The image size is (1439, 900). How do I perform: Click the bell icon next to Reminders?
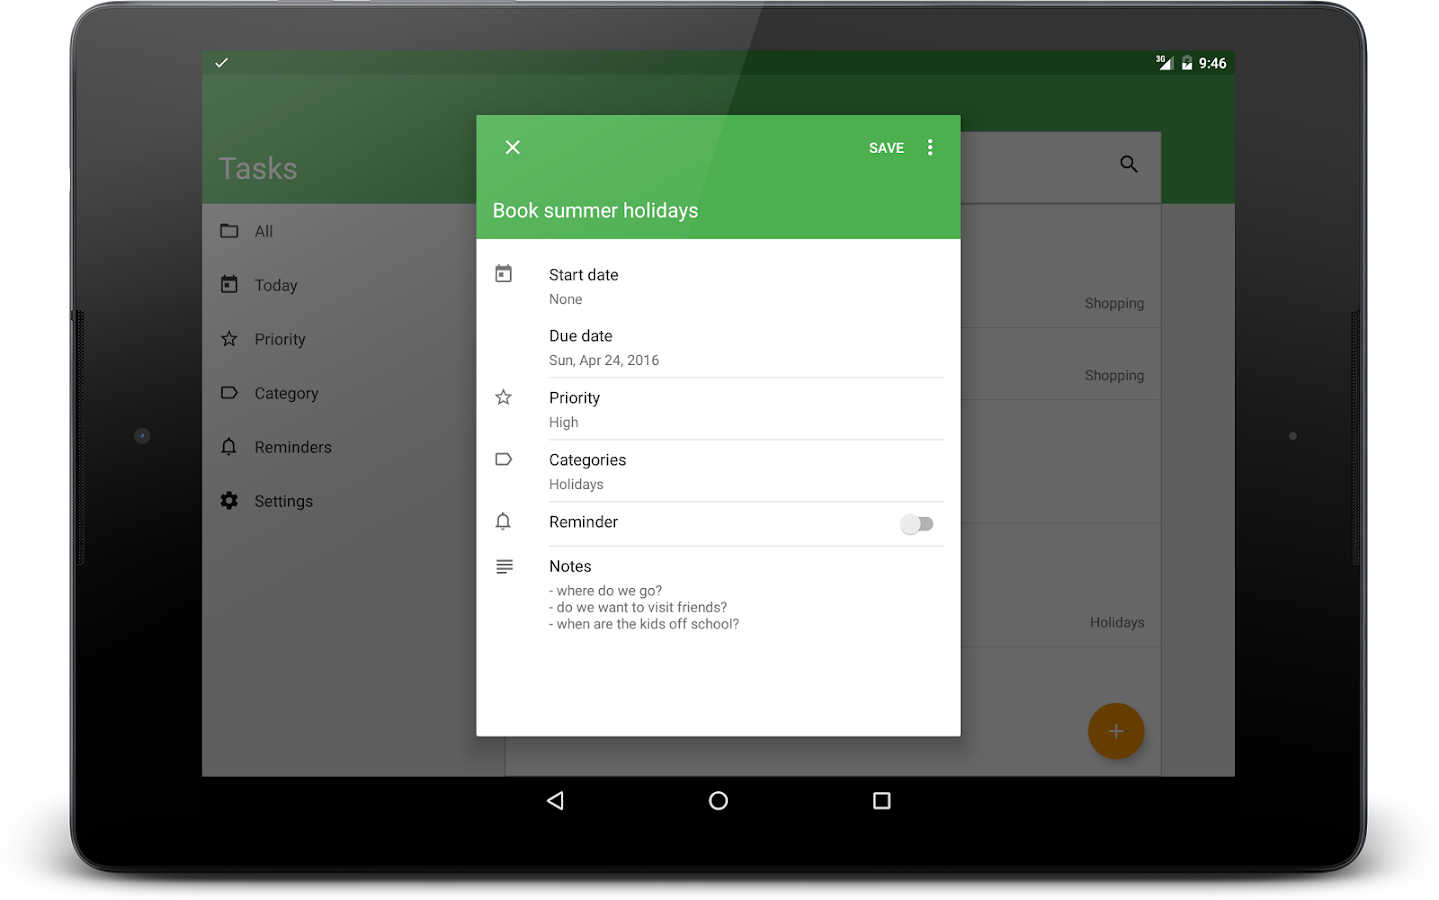coord(229,446)
